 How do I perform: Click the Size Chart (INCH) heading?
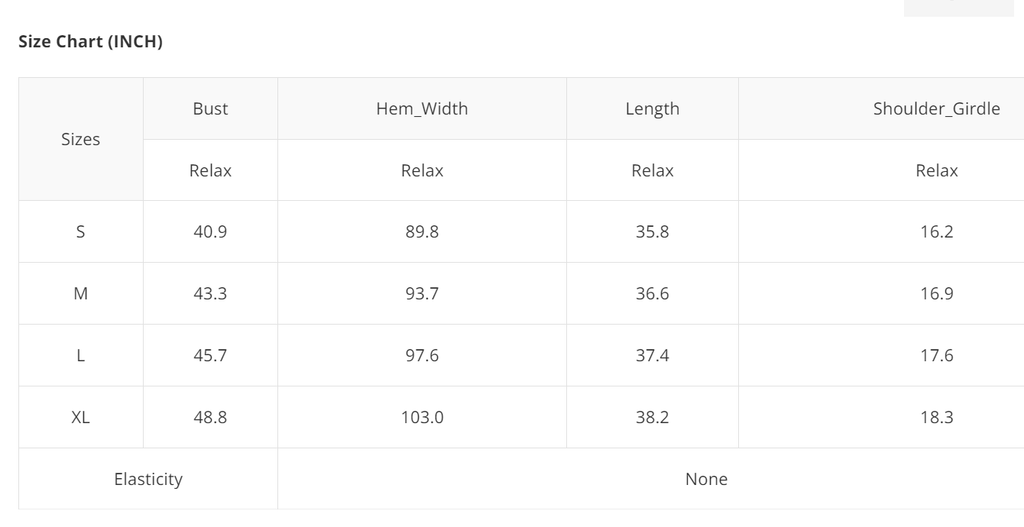click(91, 42)
